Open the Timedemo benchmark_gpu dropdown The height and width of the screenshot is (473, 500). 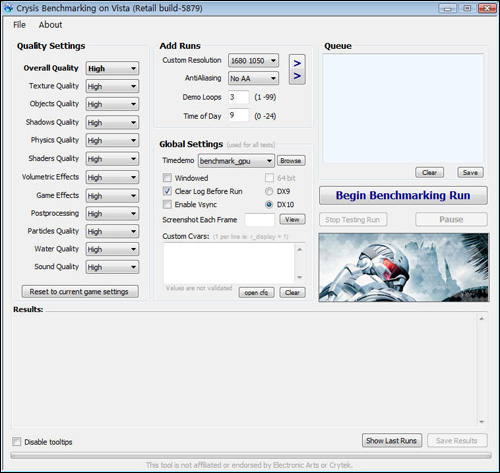point(236,161)
